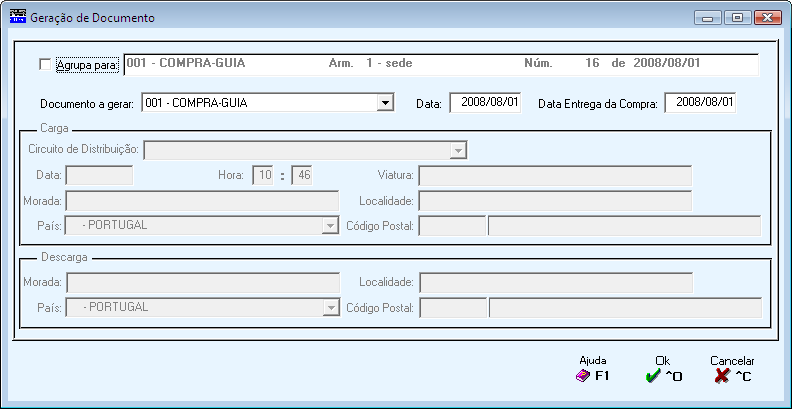Click the Descarga Localidade input field

(x=556, y=282)
